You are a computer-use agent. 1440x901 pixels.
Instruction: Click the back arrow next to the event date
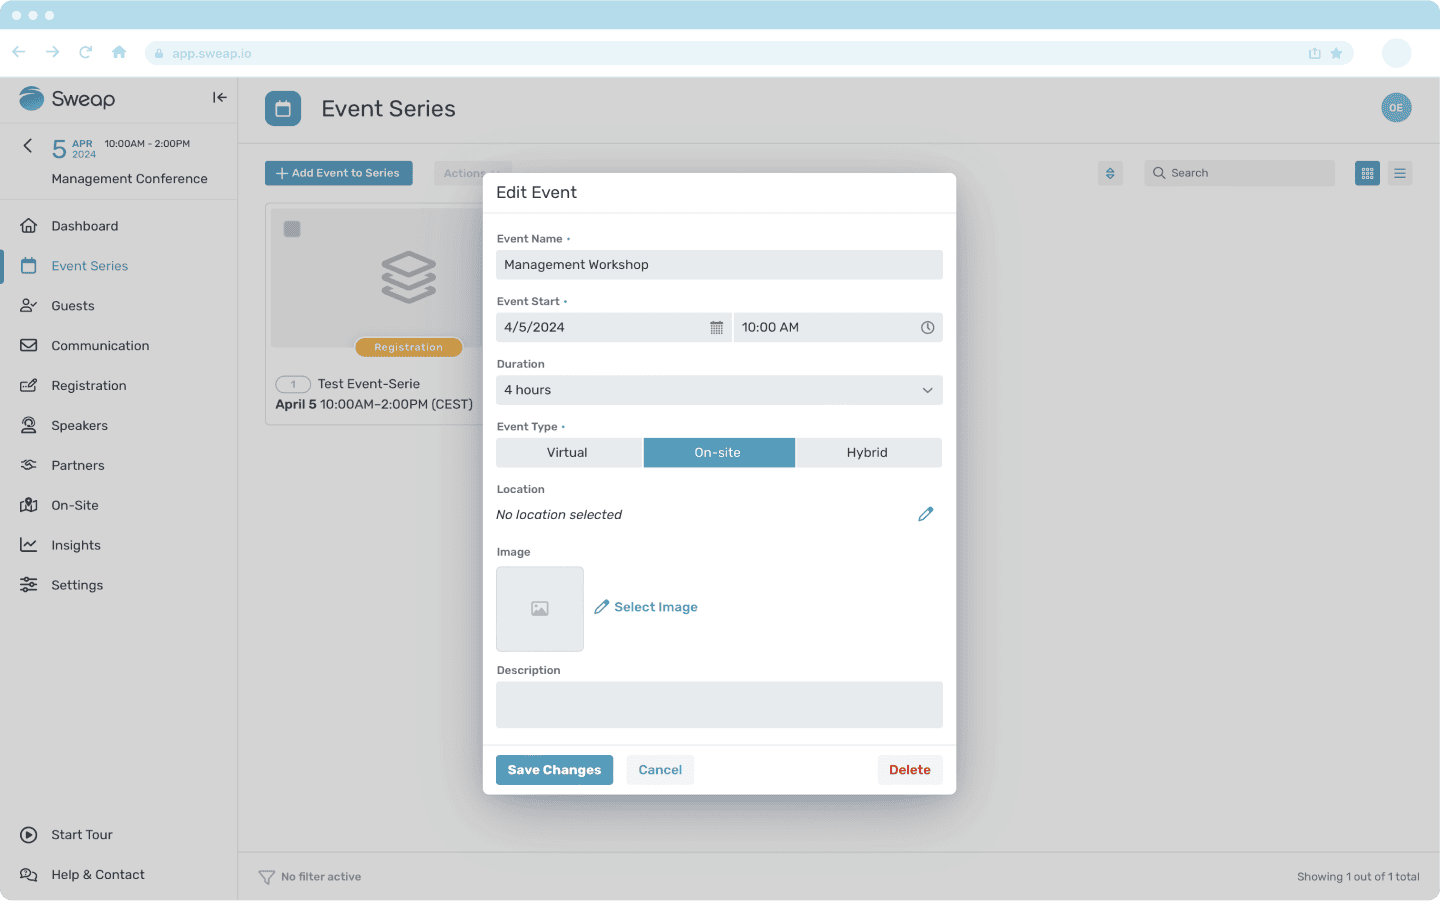[x=28, y=146]
